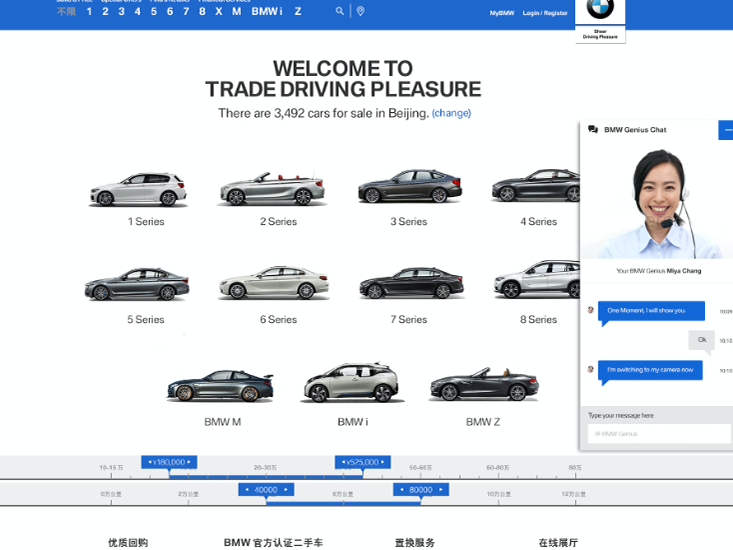The width and height of the screenshot is (733, 550).
Task: Increase the 80000 mileage handle arrow
Action: click(x=441, y=490)
